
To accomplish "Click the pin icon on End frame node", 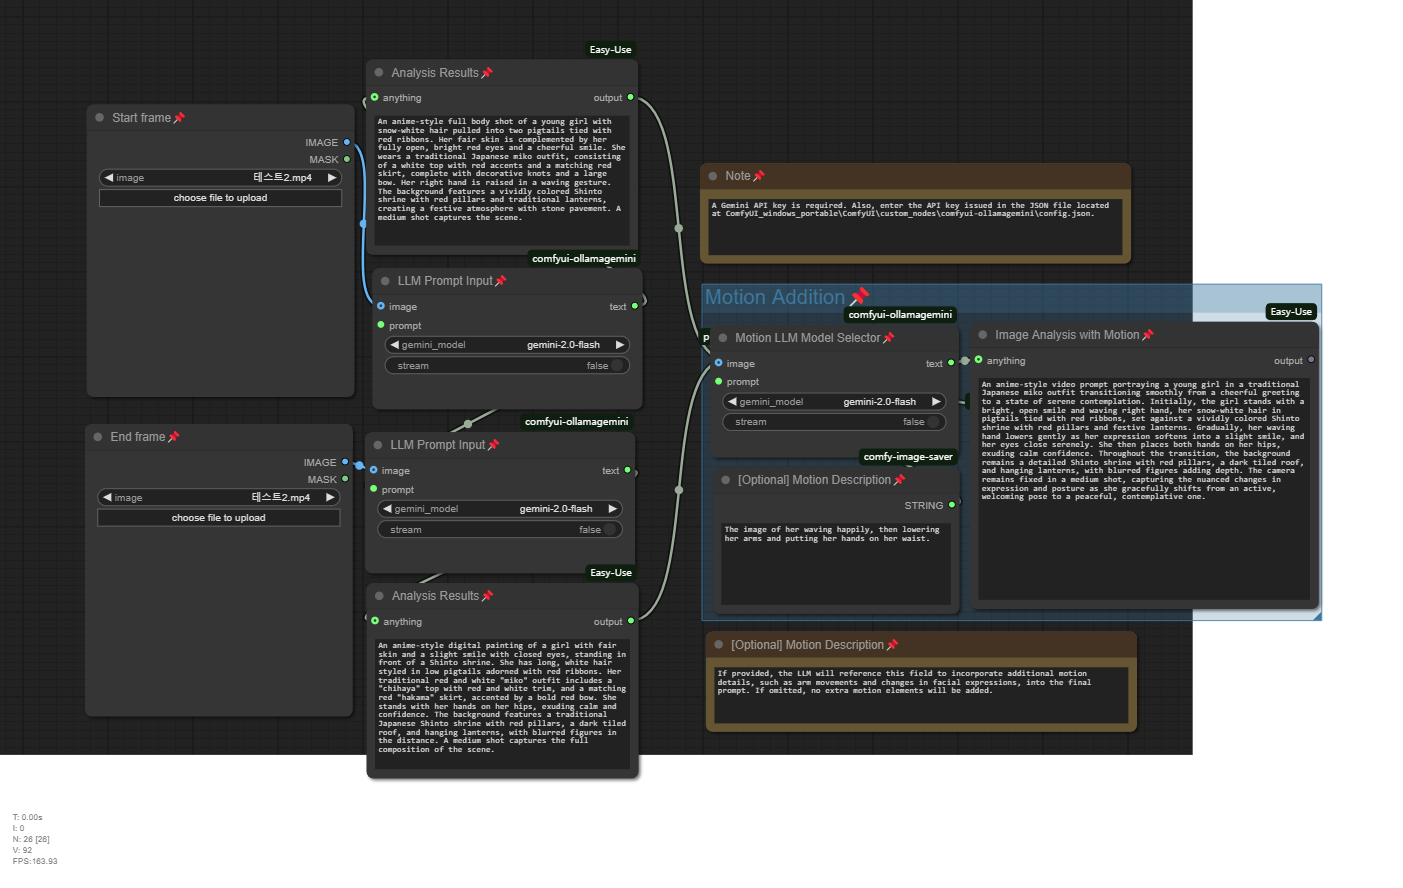I will [x=173, y=437].
